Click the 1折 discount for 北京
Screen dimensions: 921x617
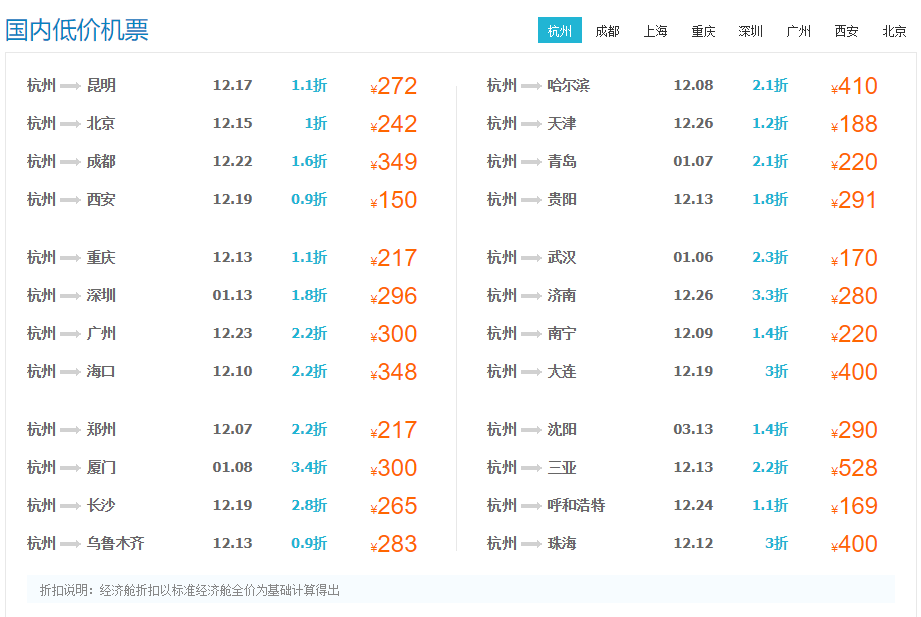pyautogui.click(x=316, y=123)
